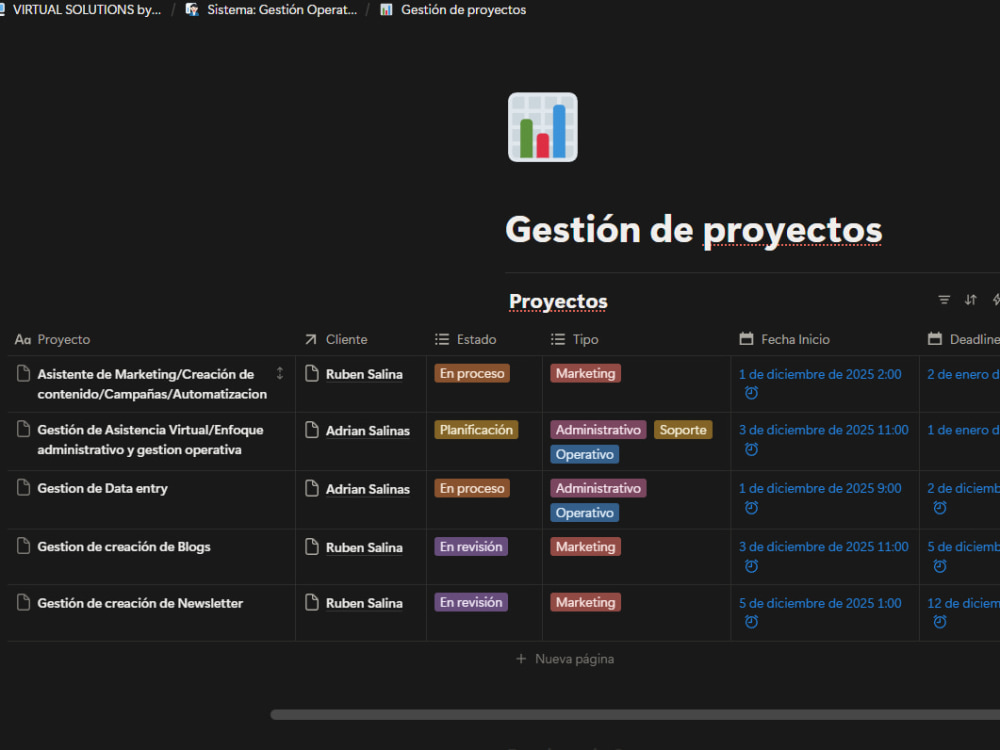Click date 5 de diciembre de 2025 1:00
The image size is (1000, 750).
(x=820, y=603)
